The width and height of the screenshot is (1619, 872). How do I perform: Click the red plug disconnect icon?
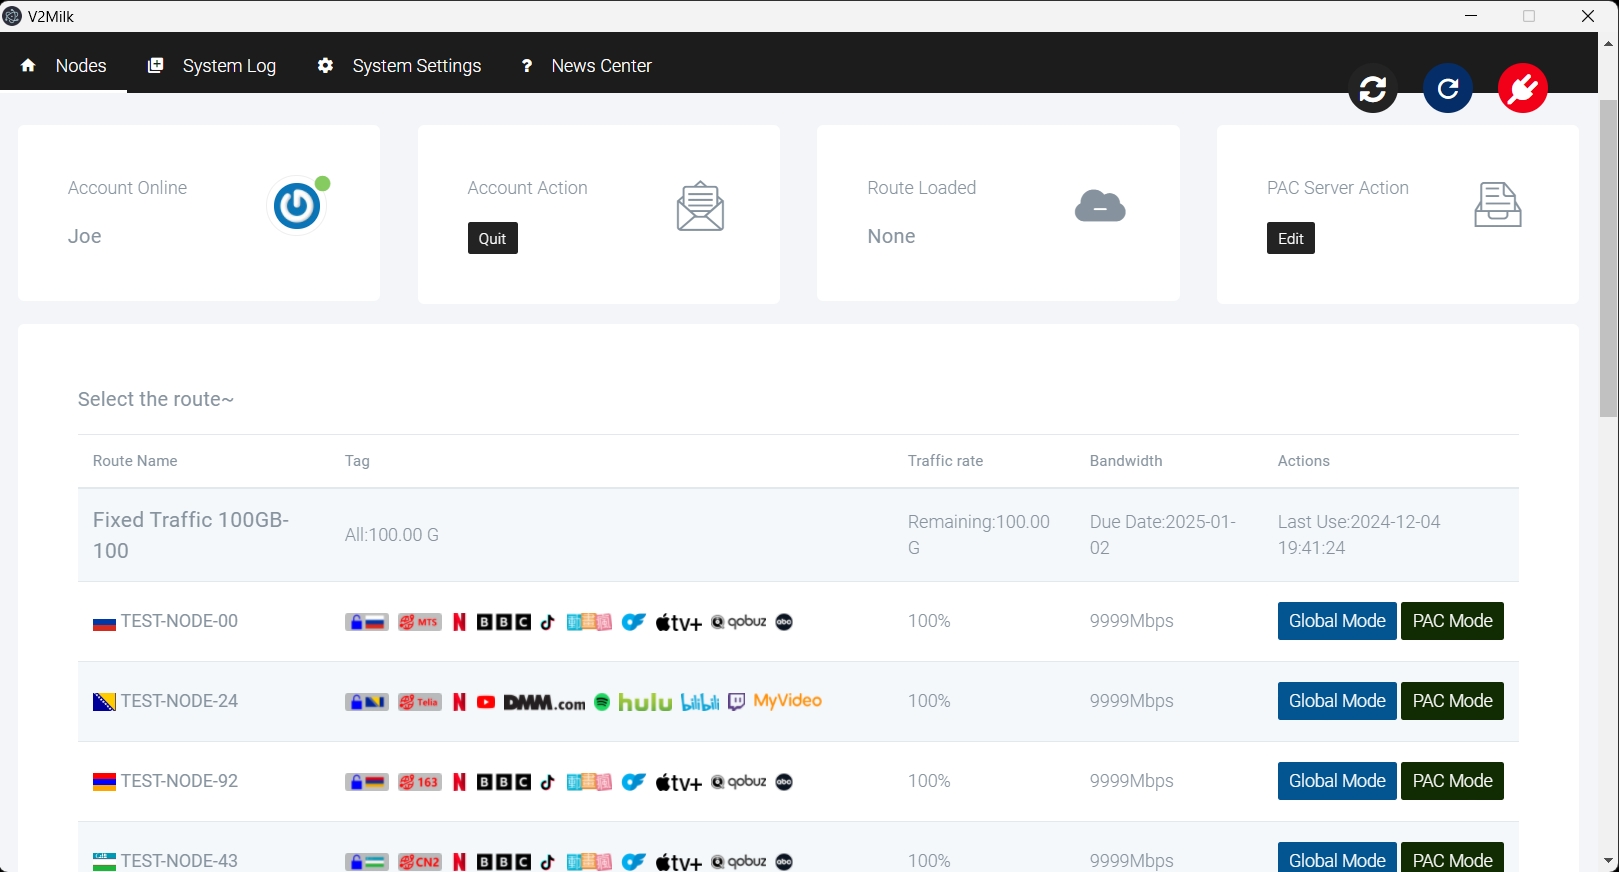1522,89
